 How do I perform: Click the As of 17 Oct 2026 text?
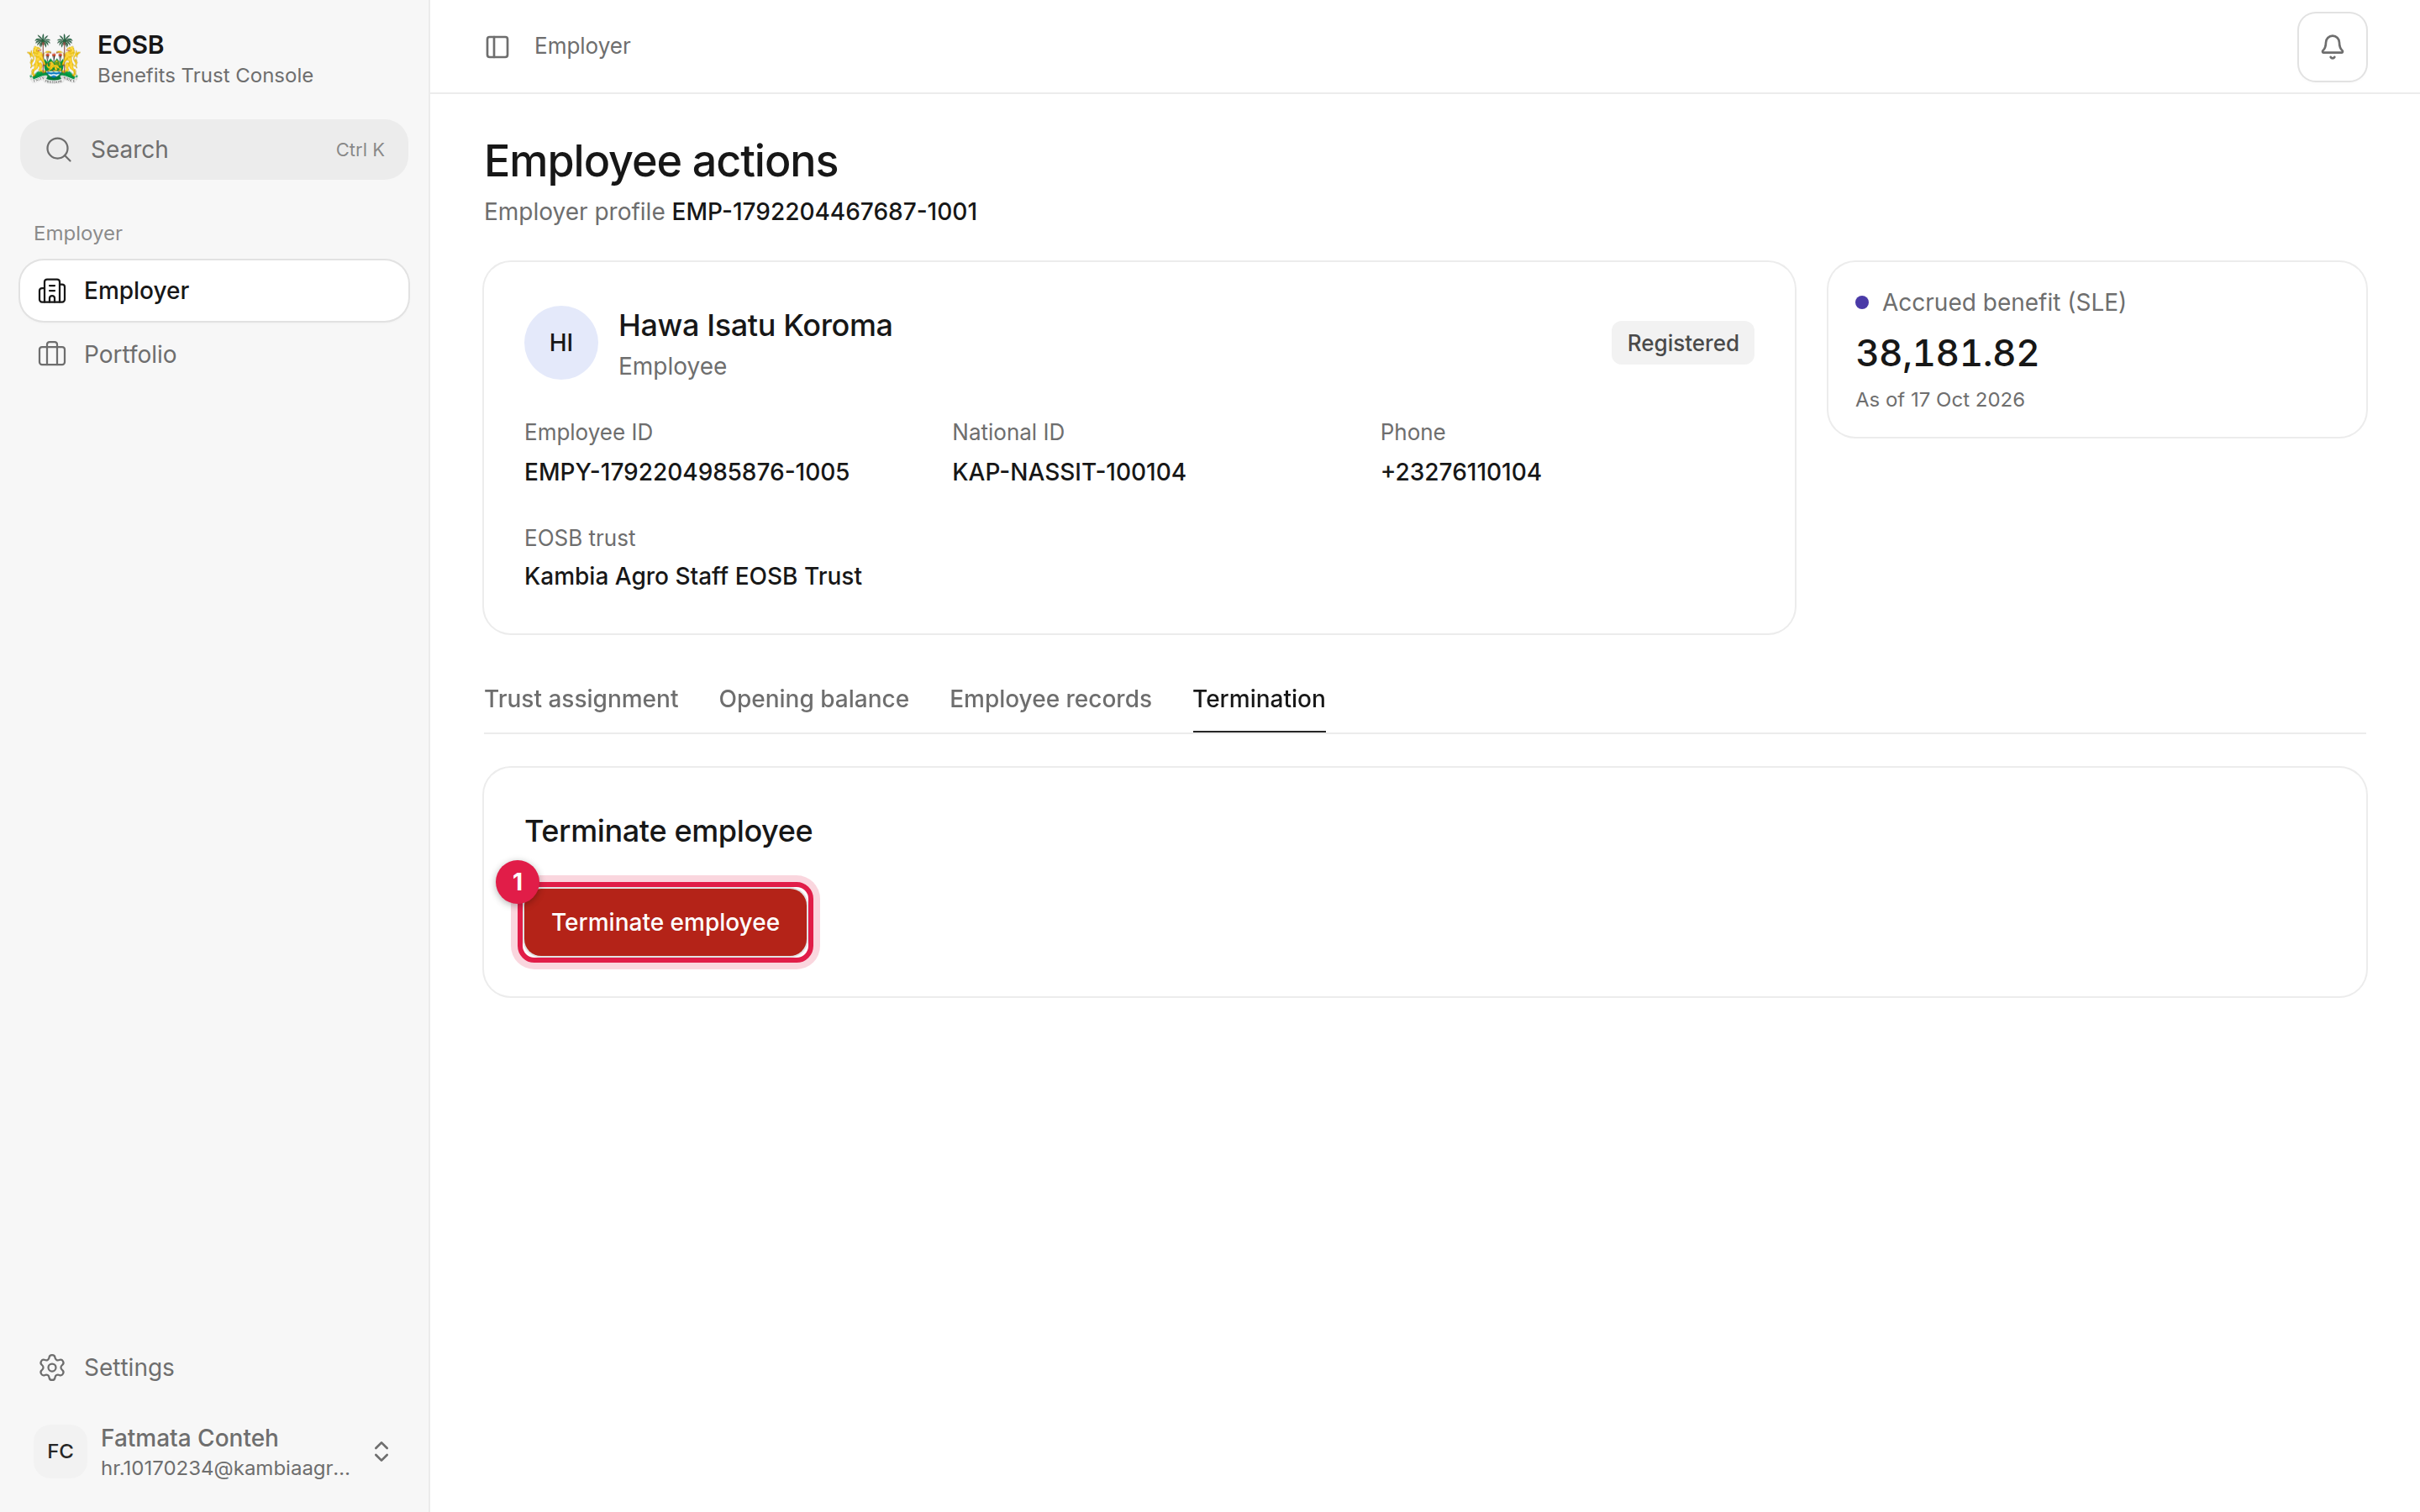(x=1939, y=400)
